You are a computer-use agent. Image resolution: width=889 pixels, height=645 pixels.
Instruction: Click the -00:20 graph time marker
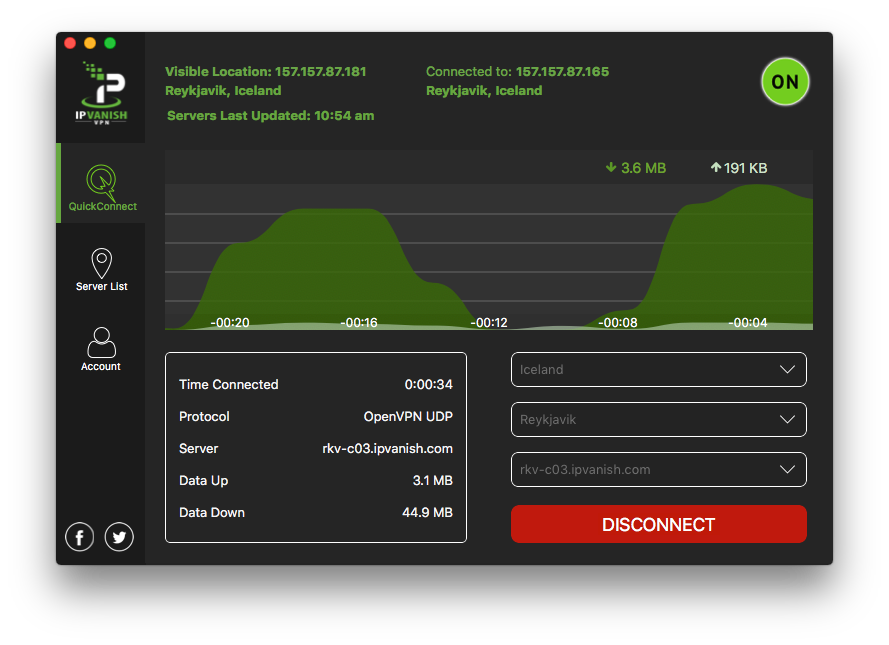[x=230, y=322]
